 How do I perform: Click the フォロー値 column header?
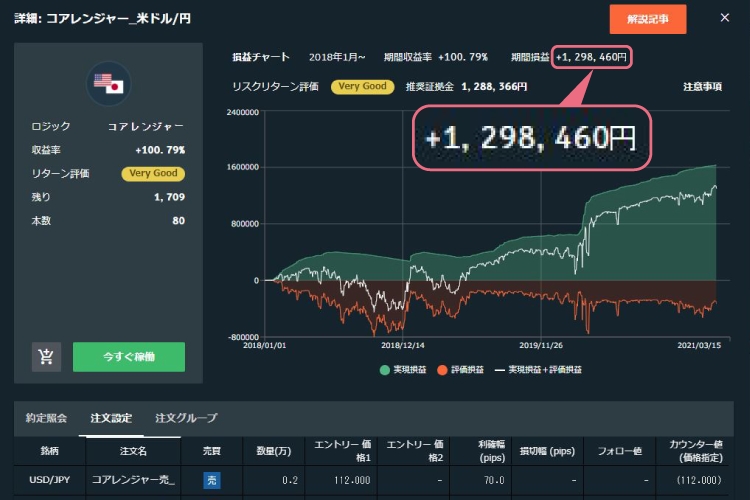(620, 451)
